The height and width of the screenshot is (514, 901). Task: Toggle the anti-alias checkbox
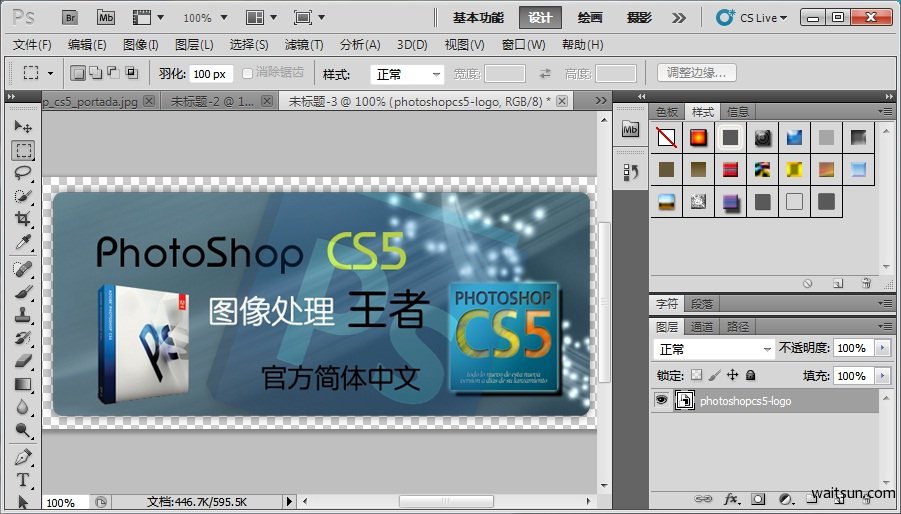(x=248, y=73)
